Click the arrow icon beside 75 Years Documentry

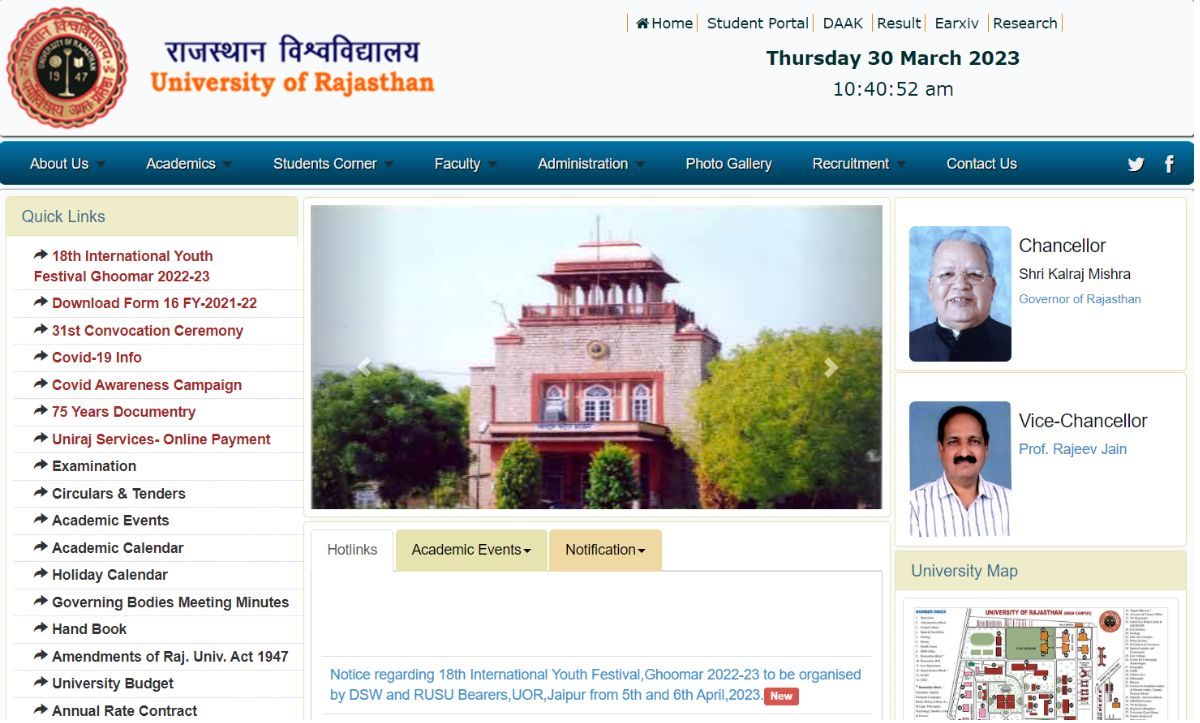tap(41, 411)
